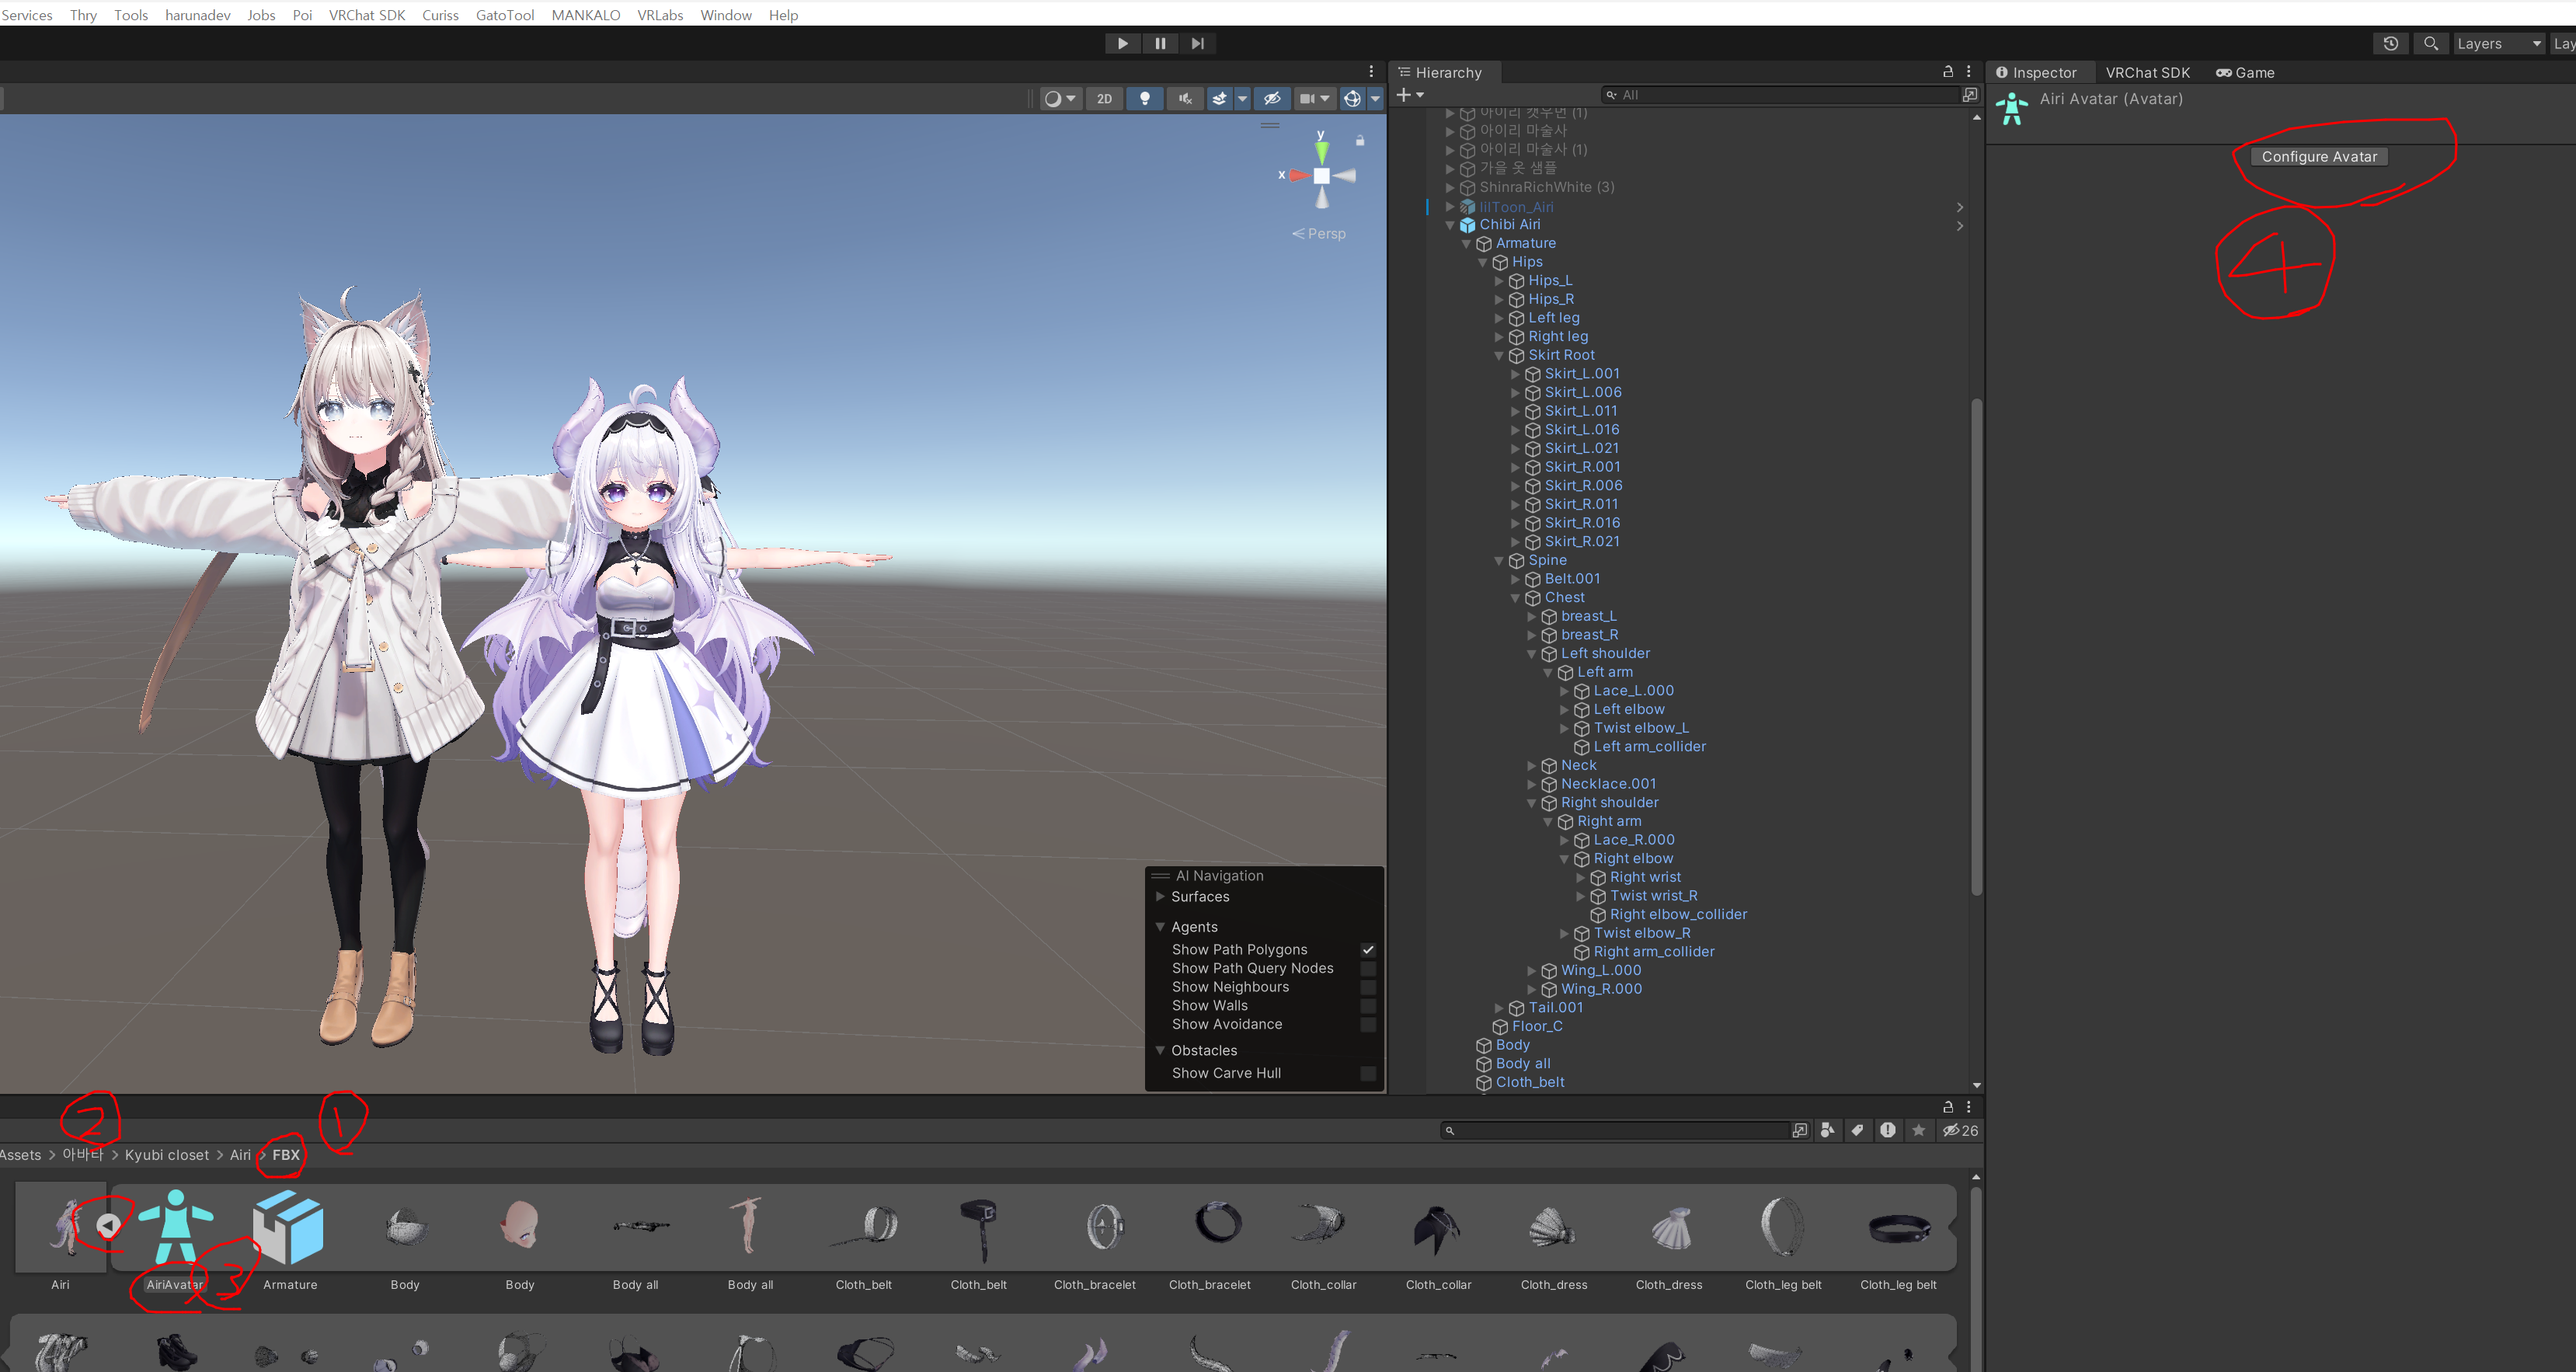The height and width of the screenshot is (1372, 2576).
Task: Open the Layers dropdown at the top right
Action: pos(2498,43)
